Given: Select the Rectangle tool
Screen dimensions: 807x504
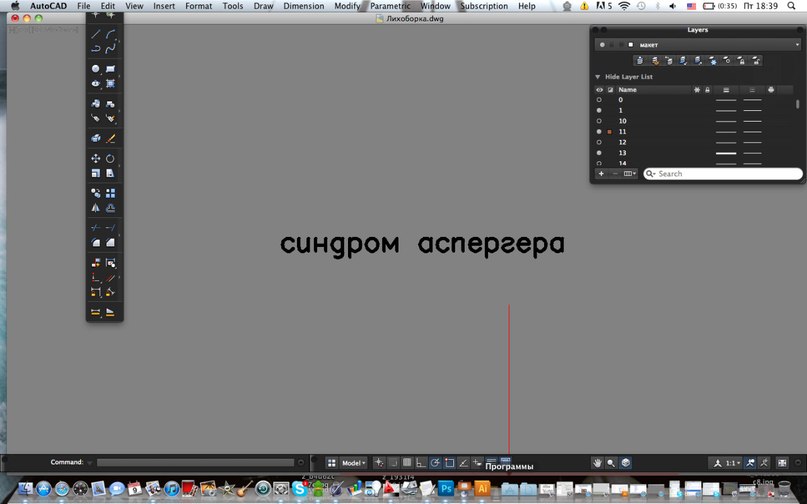Looking at the screenshot, I should pyautogui.click(x=110, y=68).
